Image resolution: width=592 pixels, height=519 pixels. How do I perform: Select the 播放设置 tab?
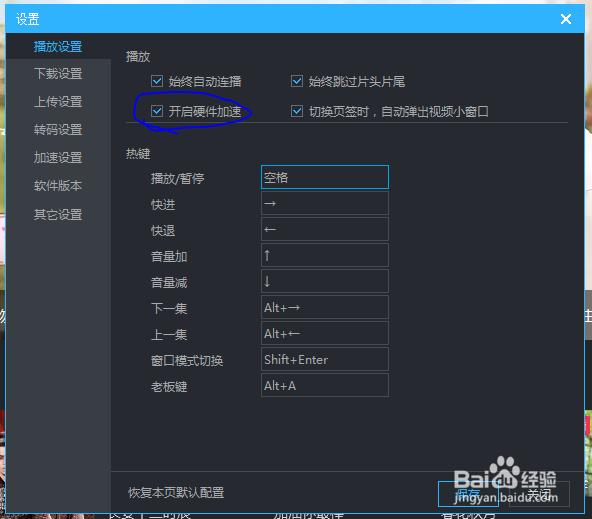pos(58,46)
